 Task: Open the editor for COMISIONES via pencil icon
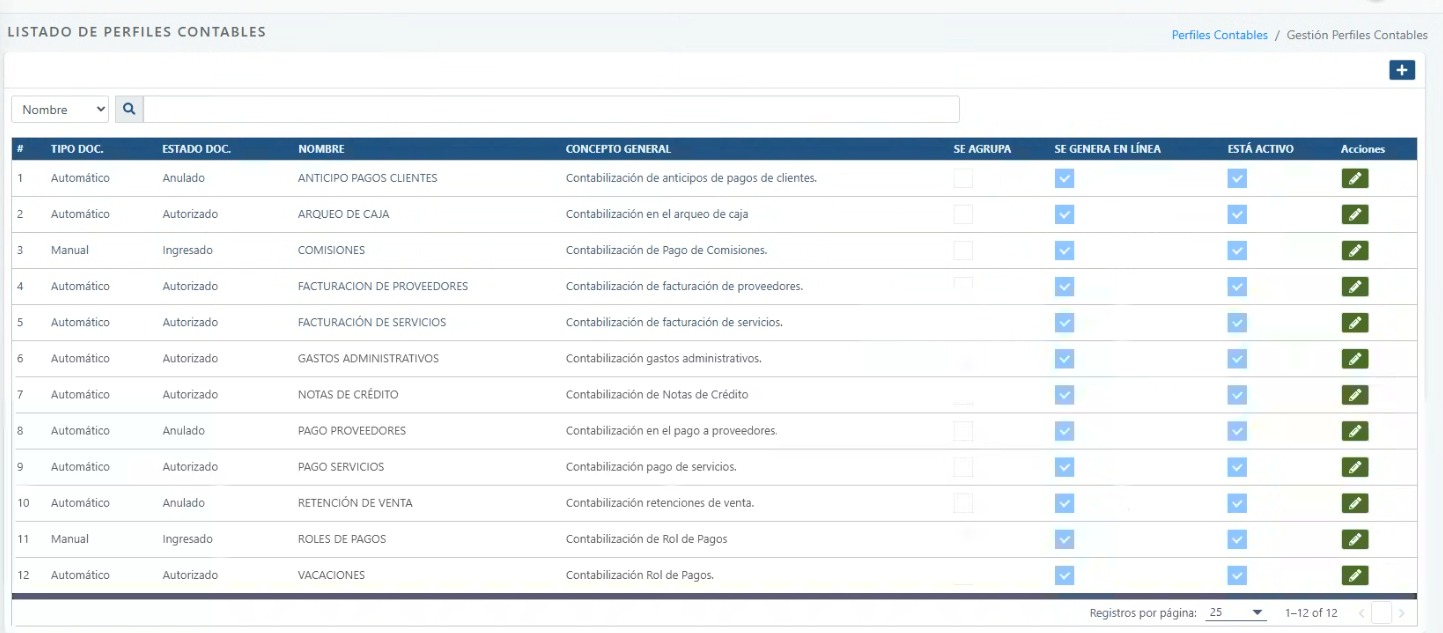click(1355, 249)
